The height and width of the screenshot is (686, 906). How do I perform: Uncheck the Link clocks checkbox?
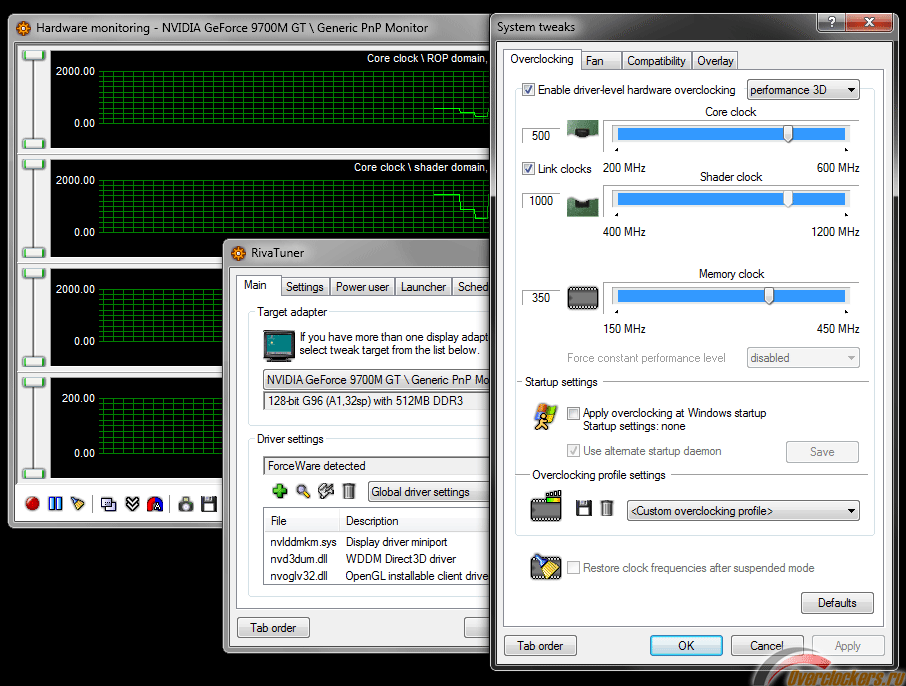(529, 169)
